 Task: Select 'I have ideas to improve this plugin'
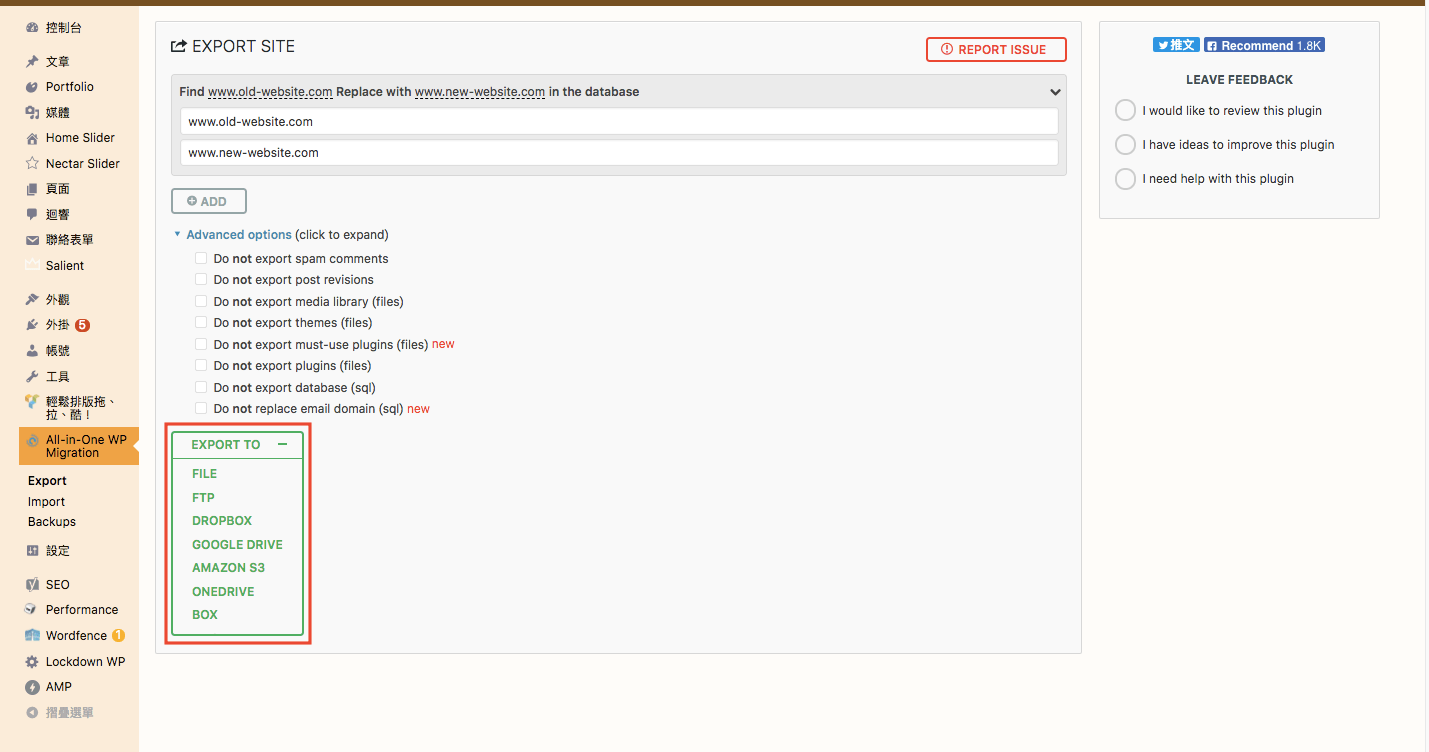pos(1125,144)
